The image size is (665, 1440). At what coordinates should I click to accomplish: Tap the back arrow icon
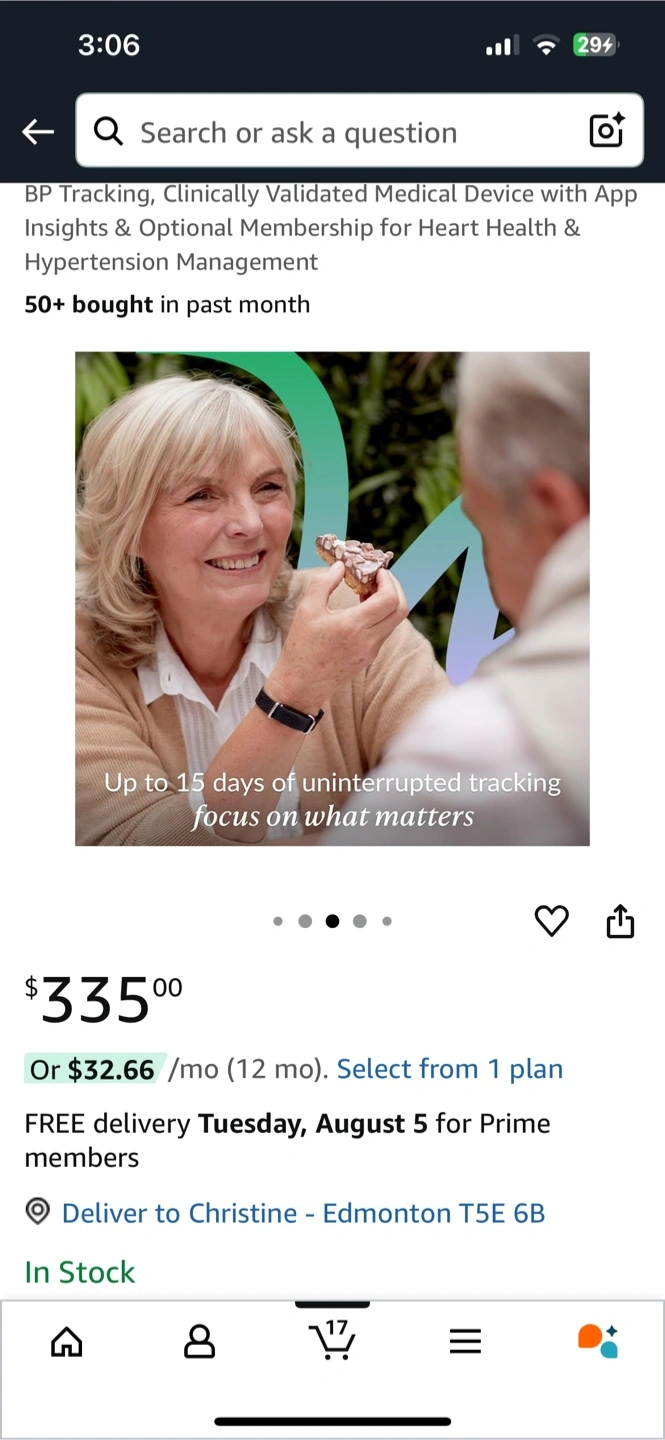tap(38, 132)
